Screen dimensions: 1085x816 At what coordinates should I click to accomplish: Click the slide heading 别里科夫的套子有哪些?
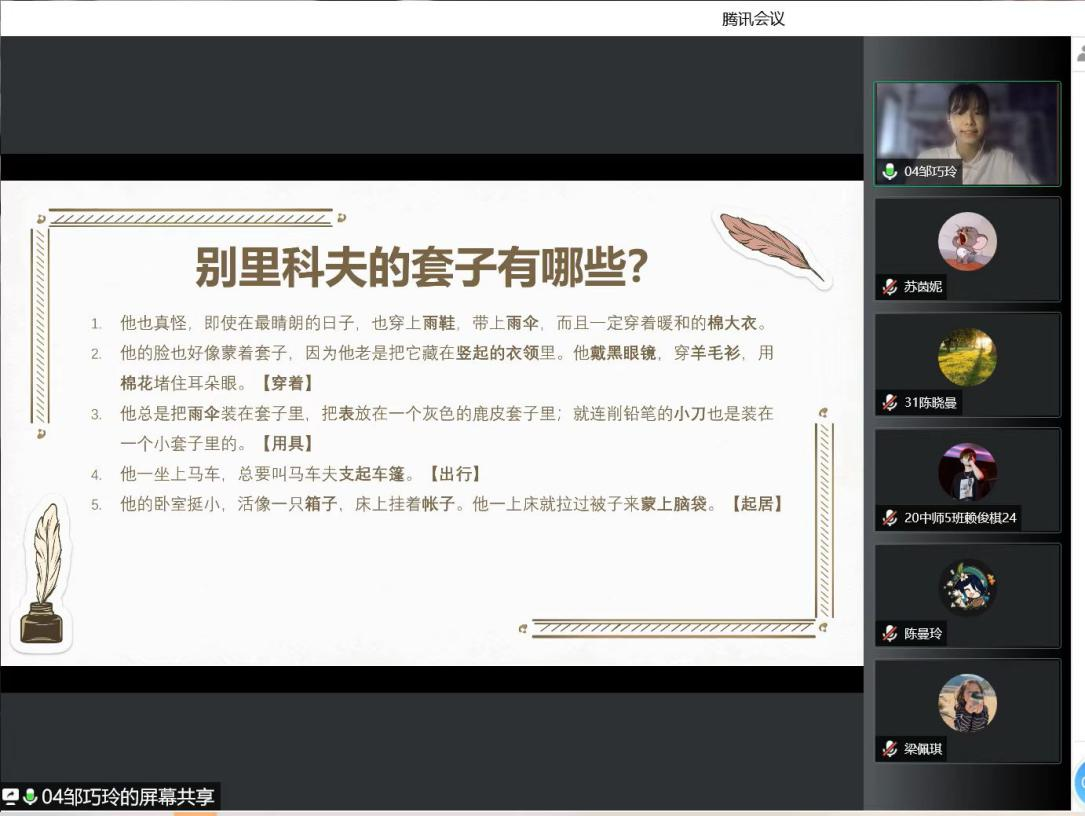coord(421,267)
